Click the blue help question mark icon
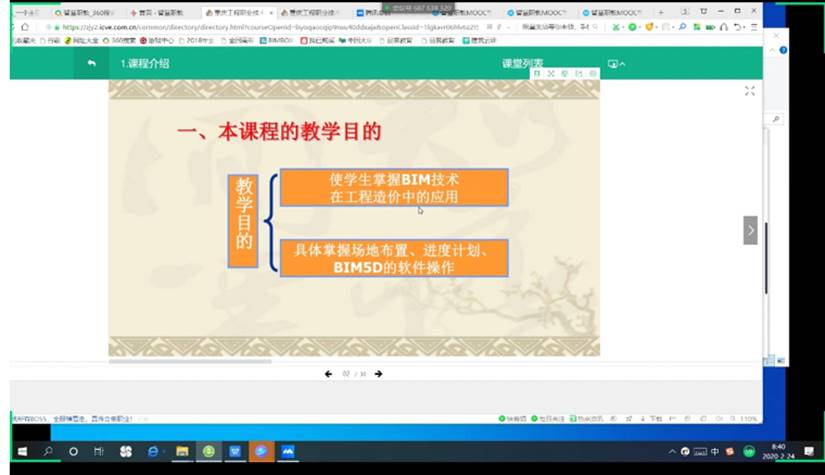Image resolution: width=825 pixels, height=475 pixels. point(783,50)
